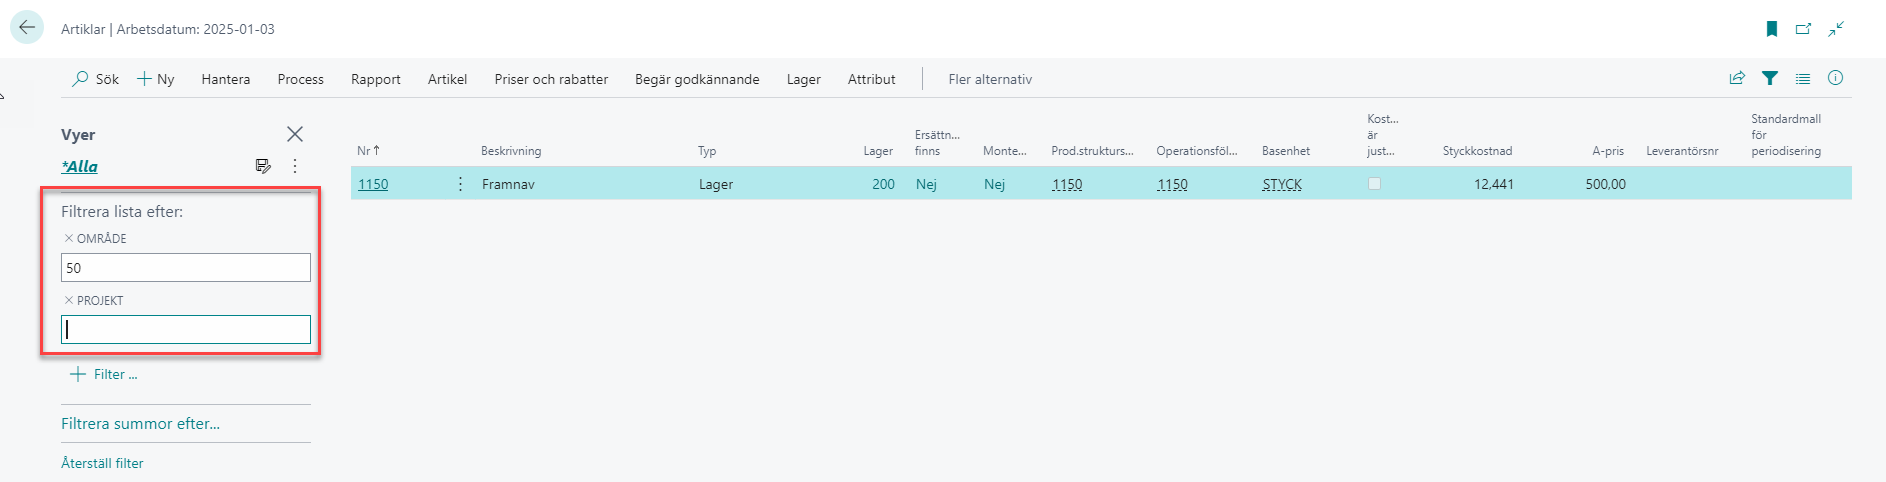
Task: Open view options beside Alla
Action: [x=295, y=166]
